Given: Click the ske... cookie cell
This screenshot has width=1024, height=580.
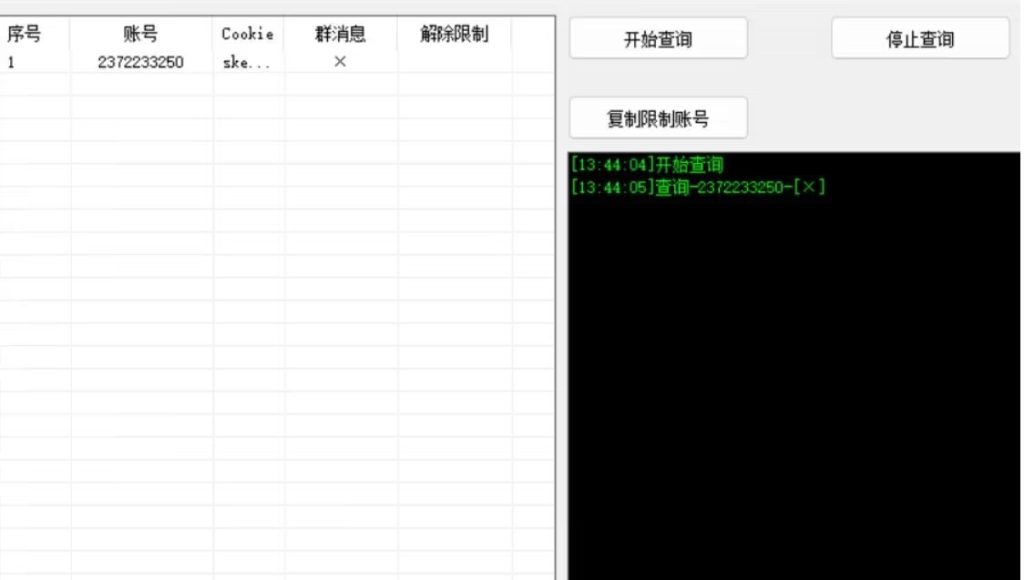Looking at the screenshot, I should click(247, 63).
